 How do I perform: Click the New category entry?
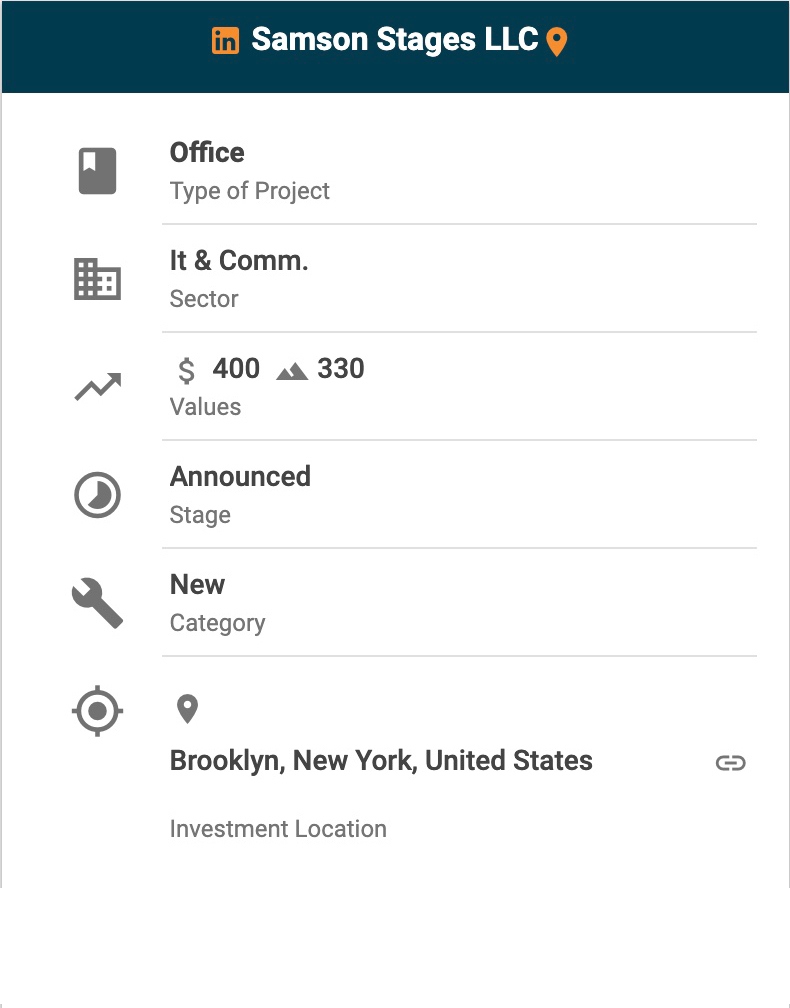[198, 585]
